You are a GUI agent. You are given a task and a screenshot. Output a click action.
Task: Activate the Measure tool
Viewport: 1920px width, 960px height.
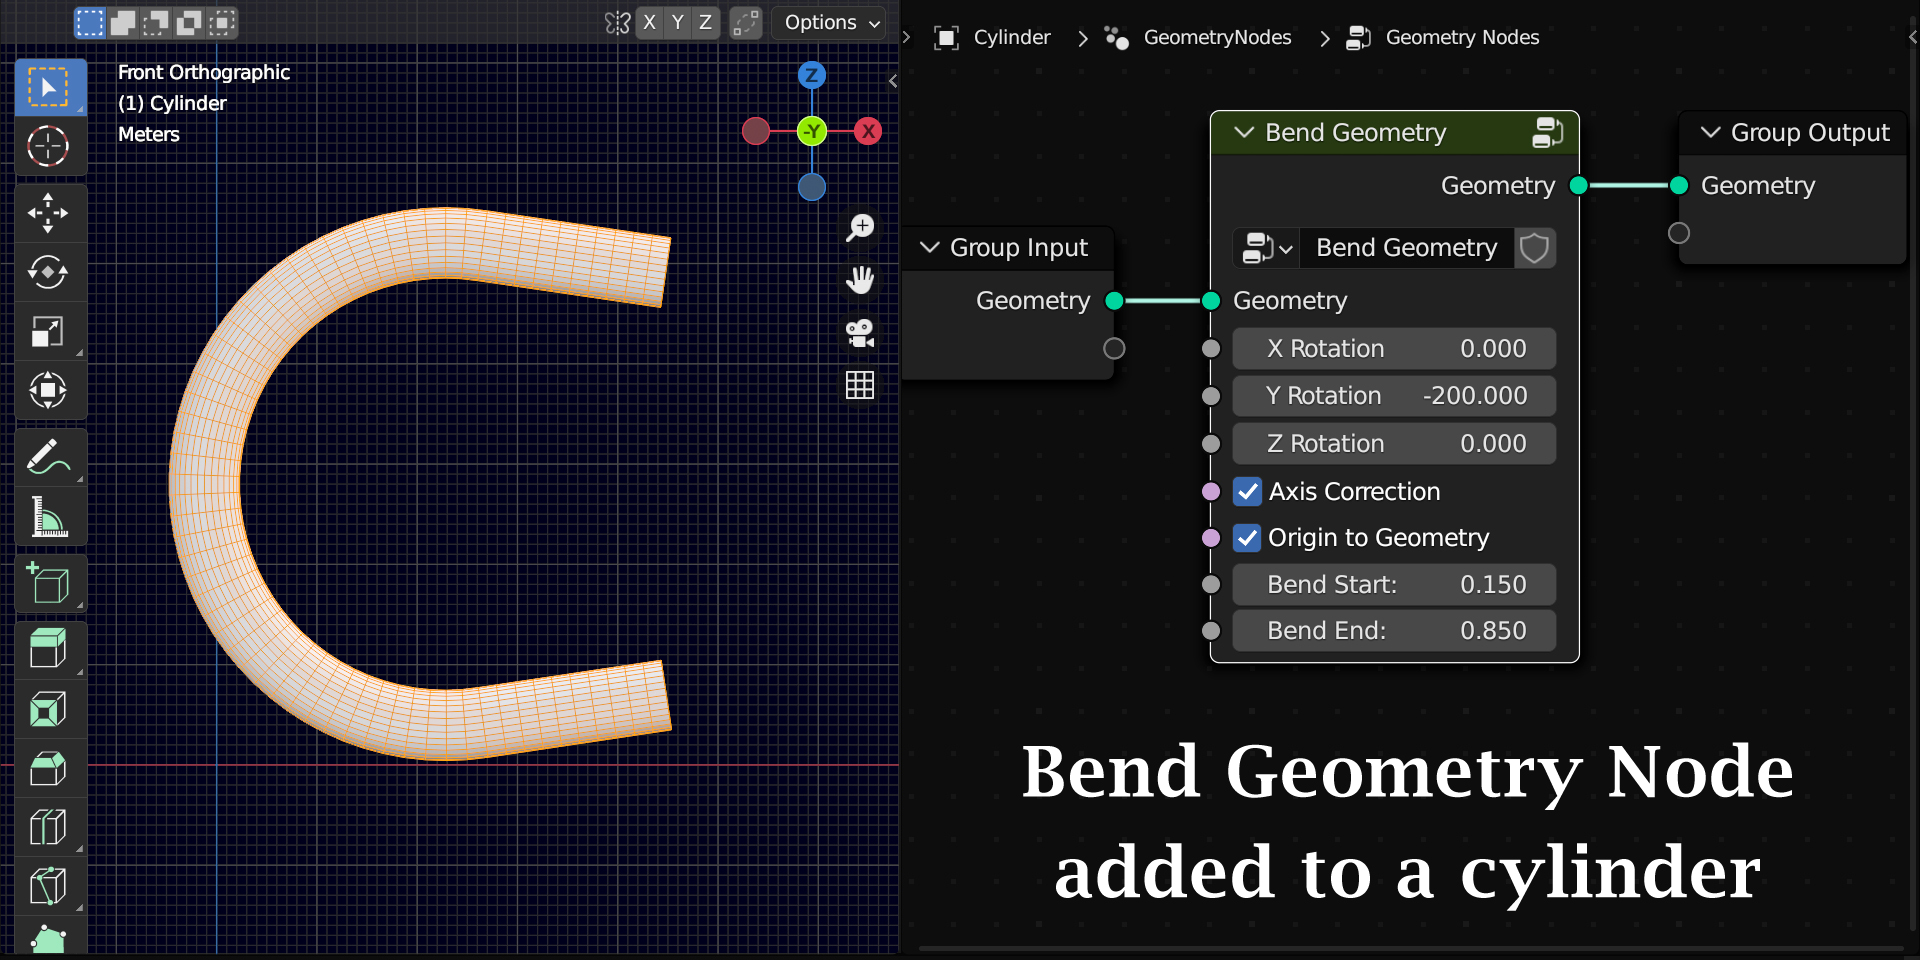[x=49, y=516]
